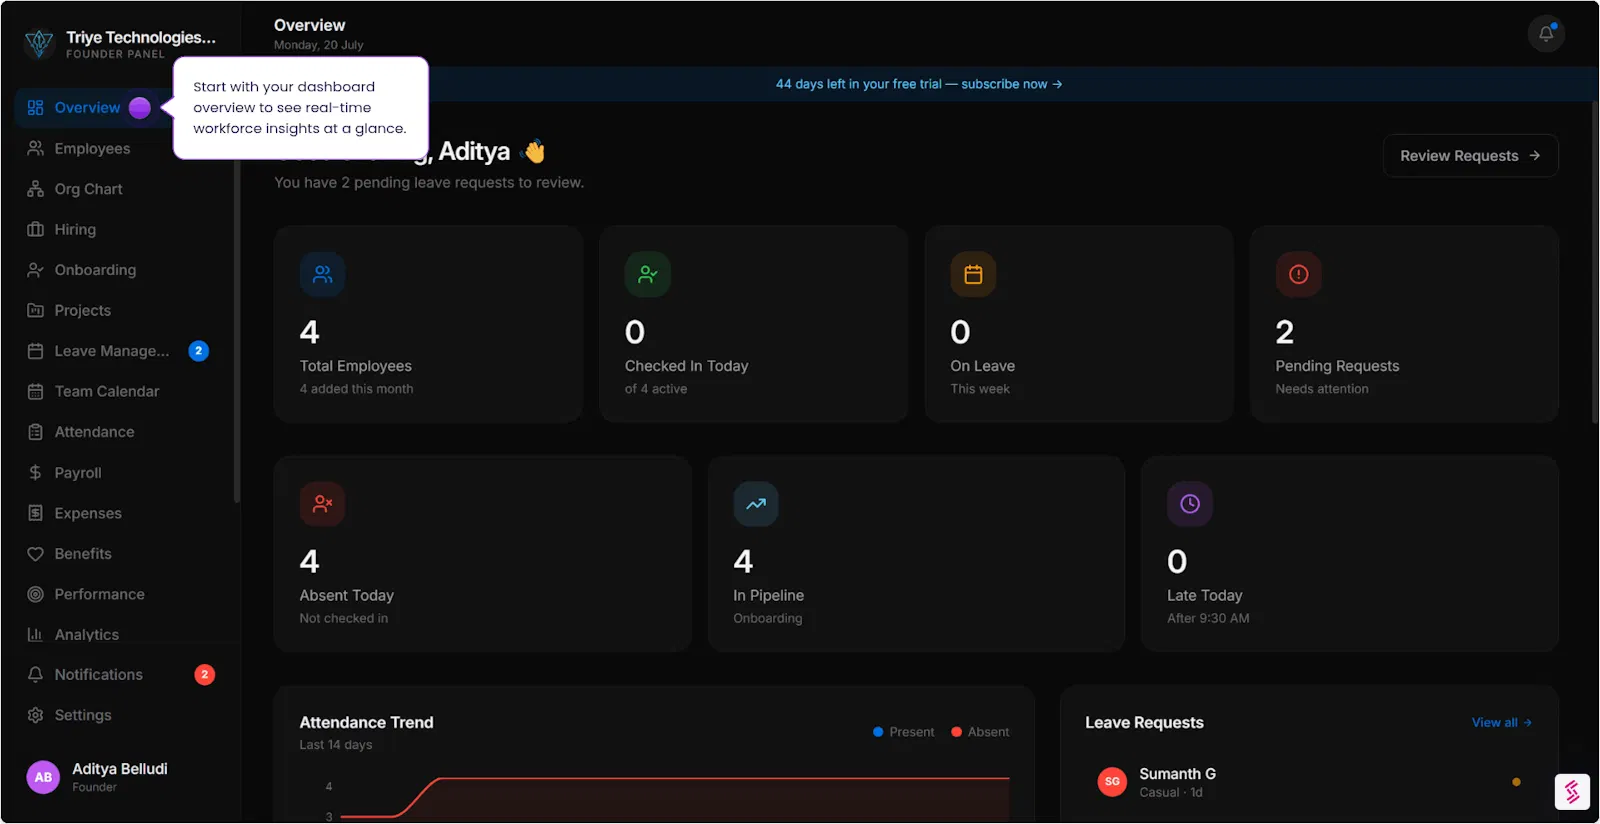Navigate to Team Calendar
Image resolution: width=1600 pixels, height=824 pixels.
click(x=120, y=391)
